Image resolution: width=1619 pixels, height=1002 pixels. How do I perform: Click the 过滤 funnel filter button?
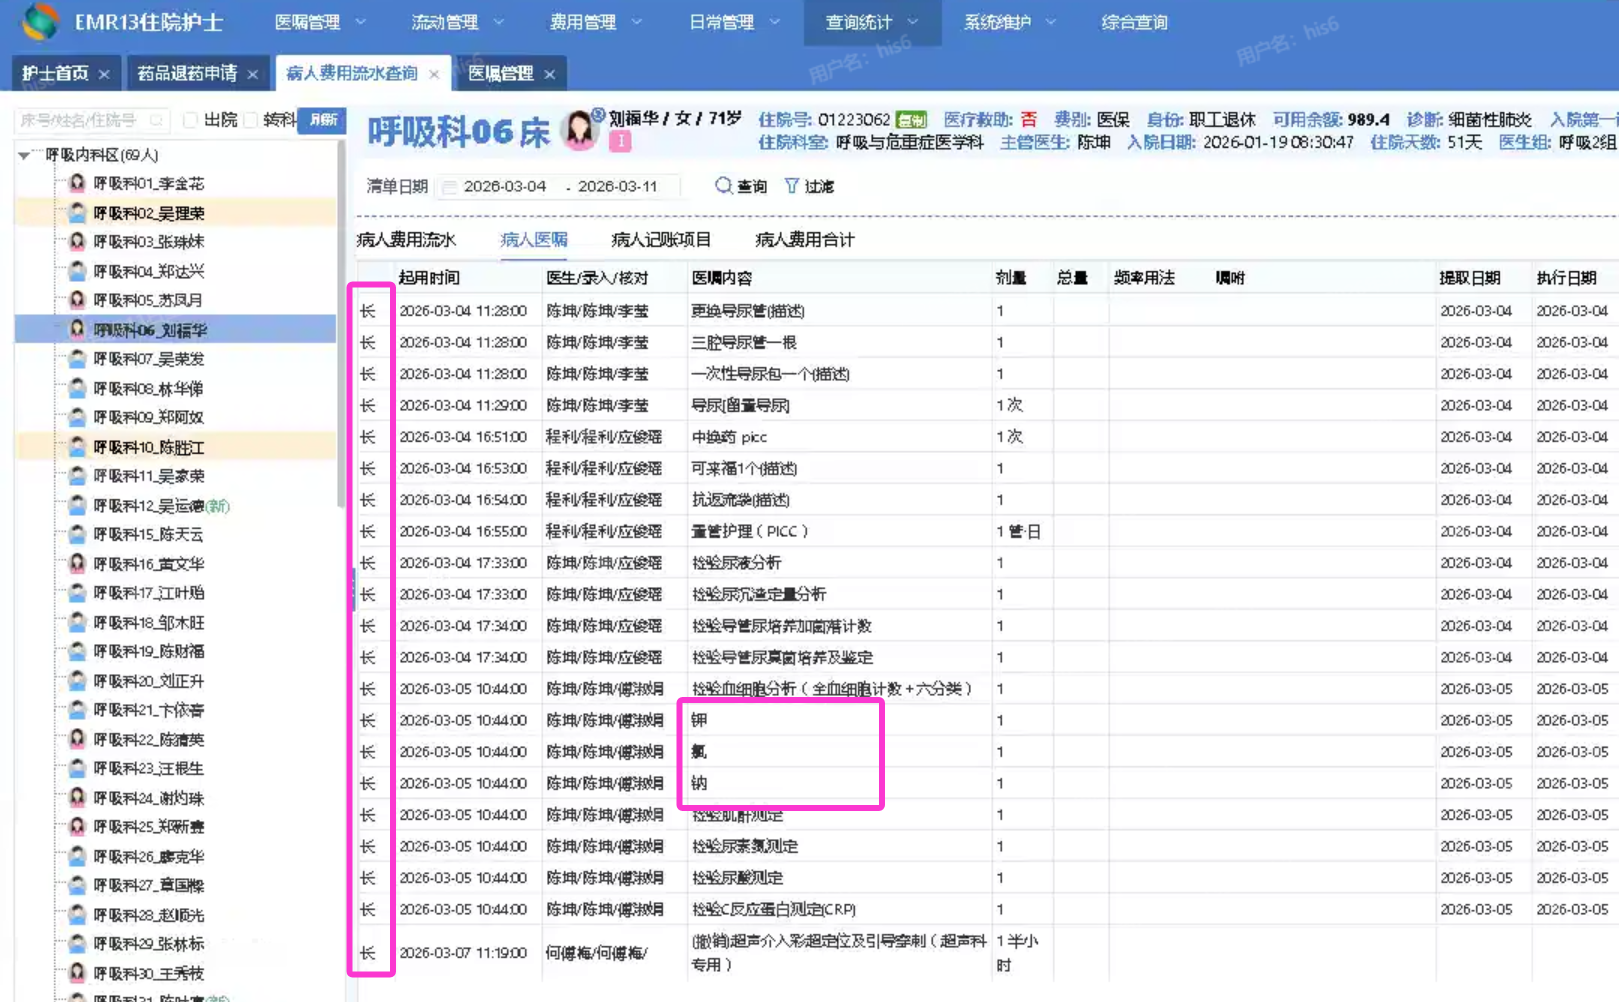coord(809,186)
